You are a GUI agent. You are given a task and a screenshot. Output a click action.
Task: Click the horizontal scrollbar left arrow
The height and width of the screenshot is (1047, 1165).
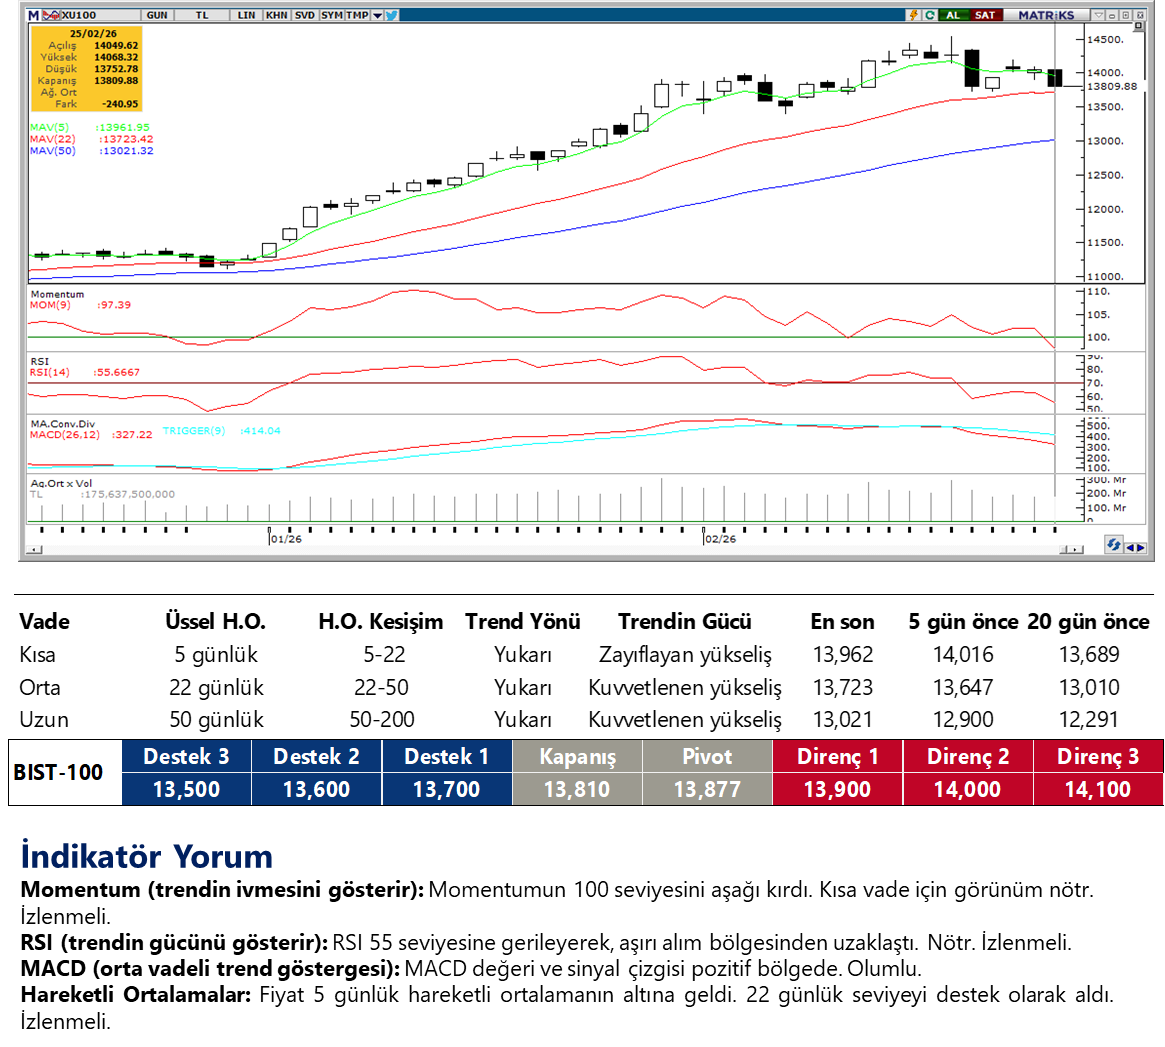34,549
